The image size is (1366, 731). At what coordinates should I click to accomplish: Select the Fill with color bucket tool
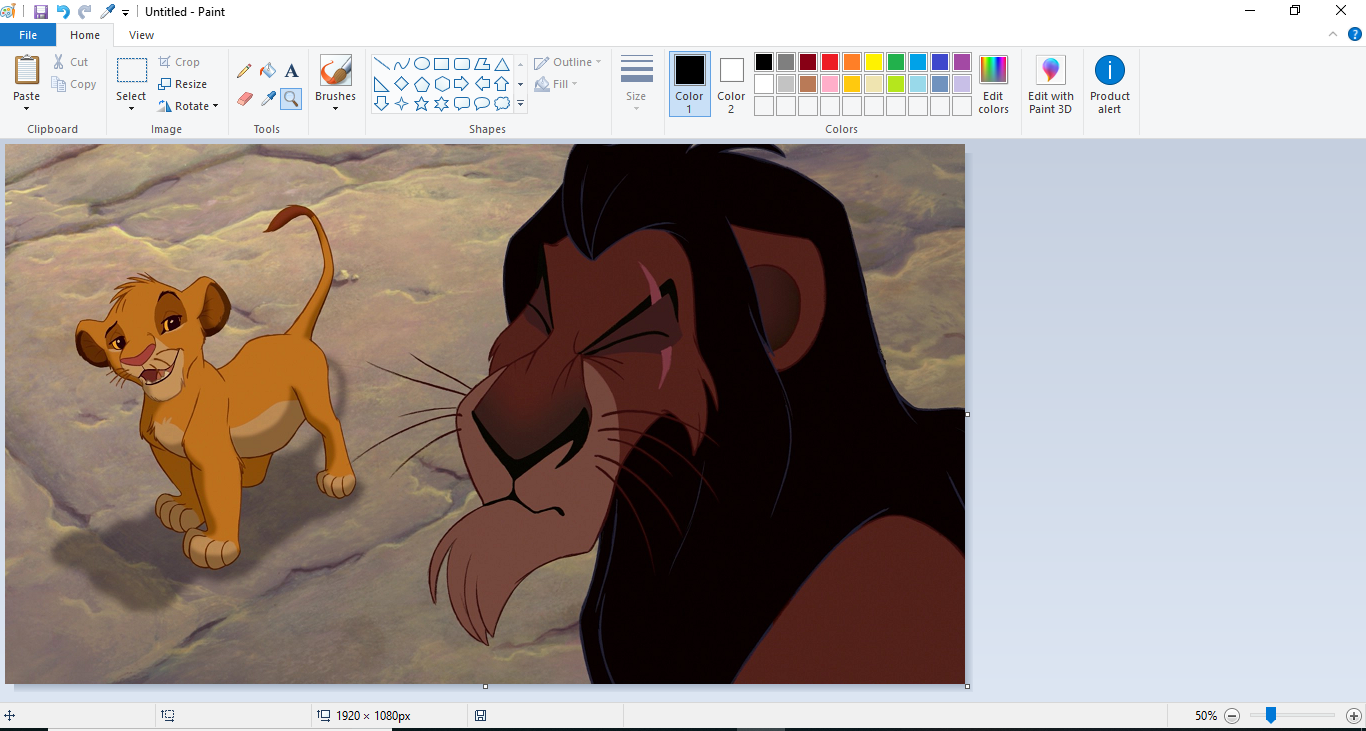point(268,71)
